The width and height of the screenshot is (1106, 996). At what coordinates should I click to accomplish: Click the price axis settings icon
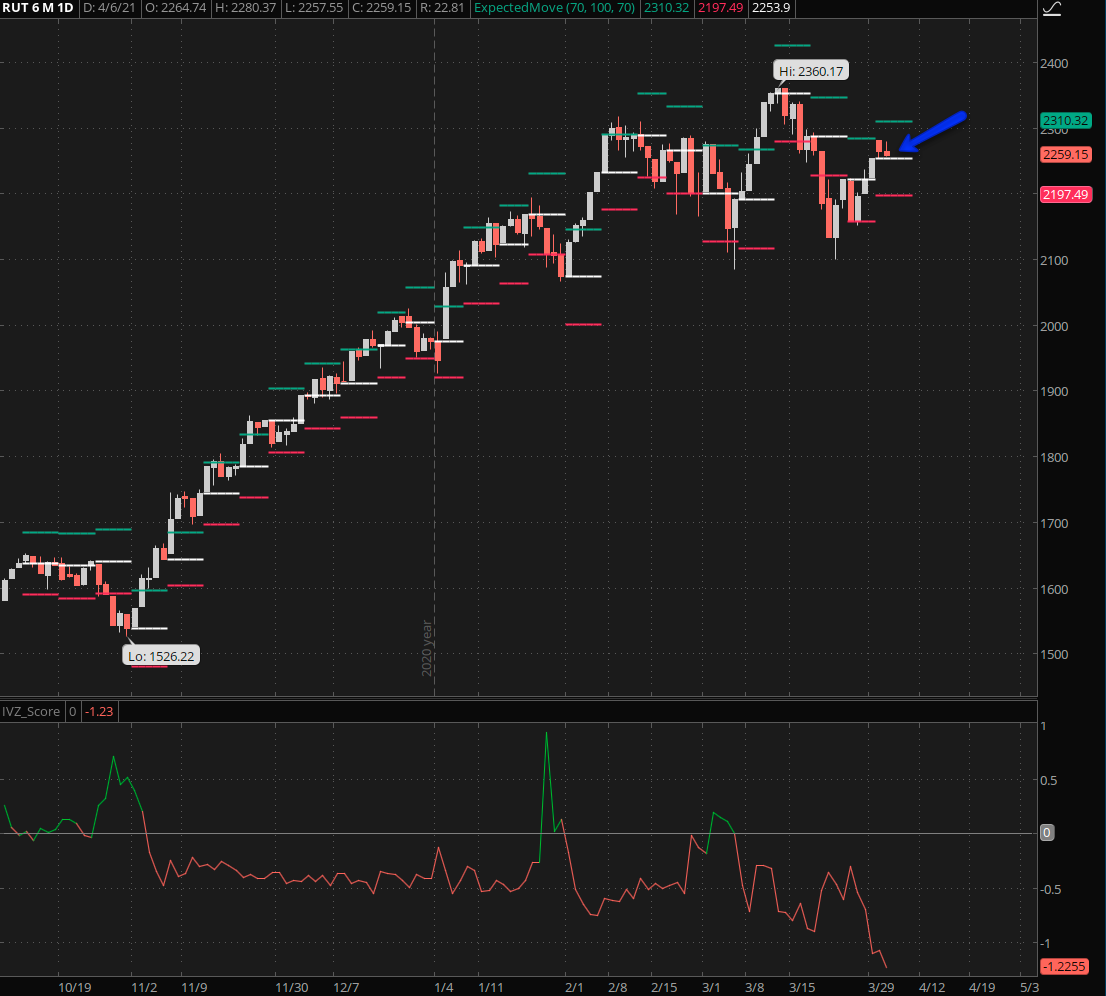[1051, 9]
